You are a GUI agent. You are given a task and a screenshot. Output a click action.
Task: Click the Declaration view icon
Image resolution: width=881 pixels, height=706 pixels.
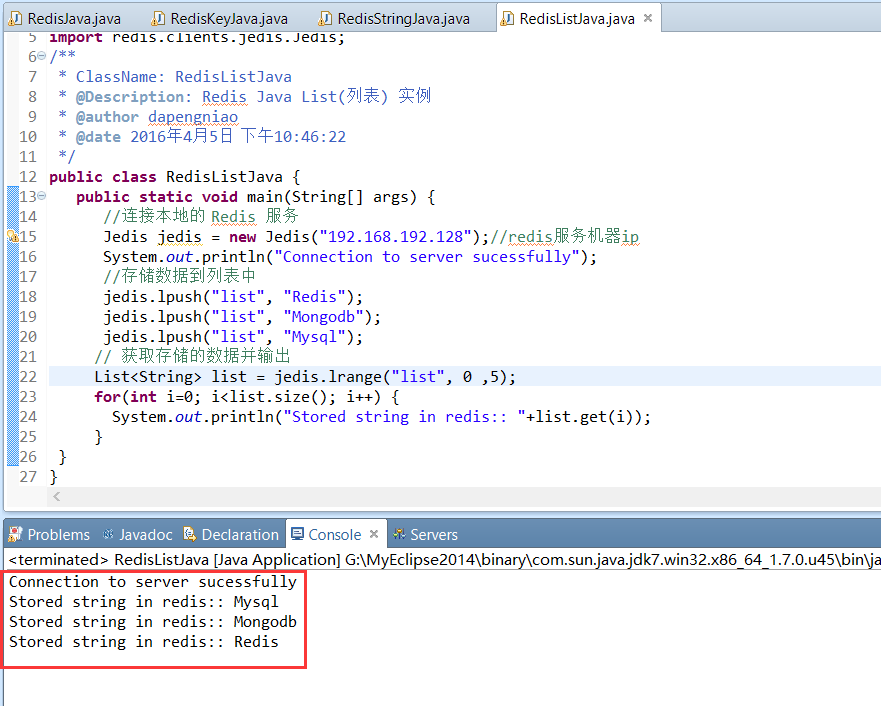click(190, 535)
